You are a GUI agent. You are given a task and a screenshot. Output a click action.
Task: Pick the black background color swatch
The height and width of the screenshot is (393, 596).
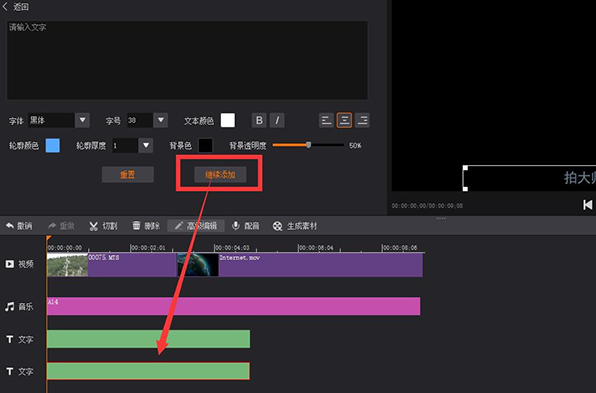tap(206, 145)
